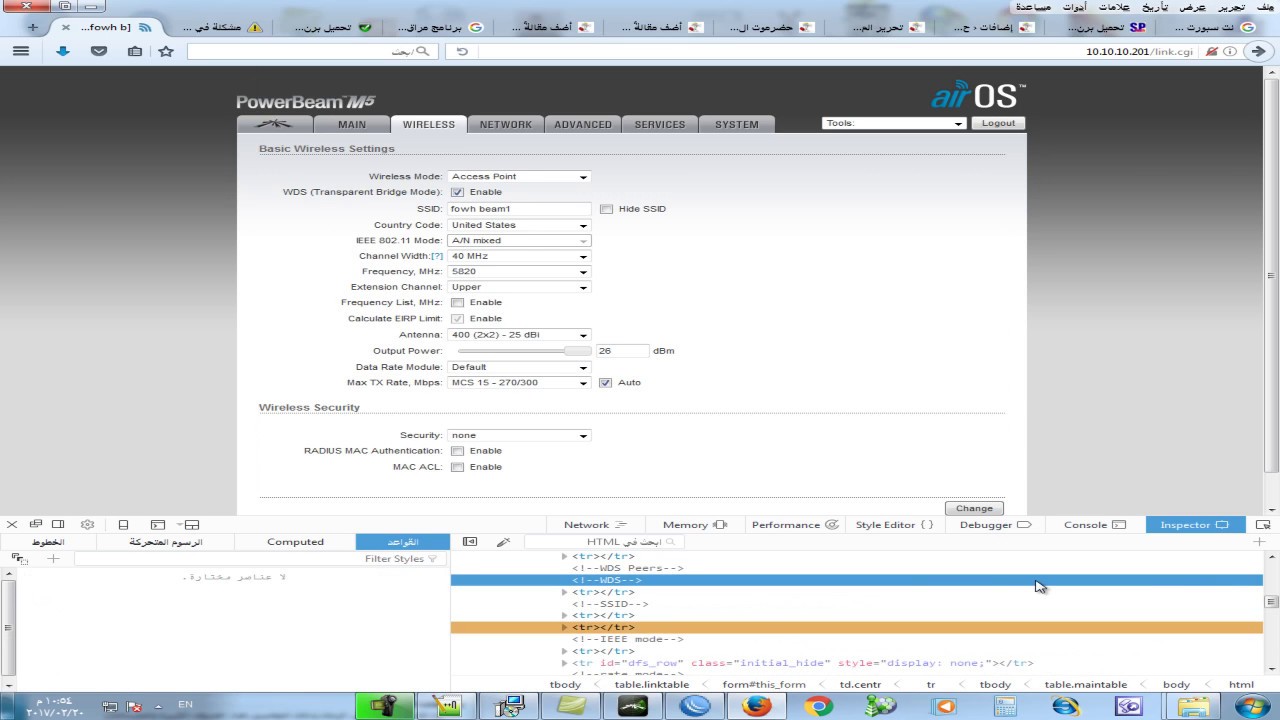
Task: Open the Pocket list icon
Action: tap(99, 51)
